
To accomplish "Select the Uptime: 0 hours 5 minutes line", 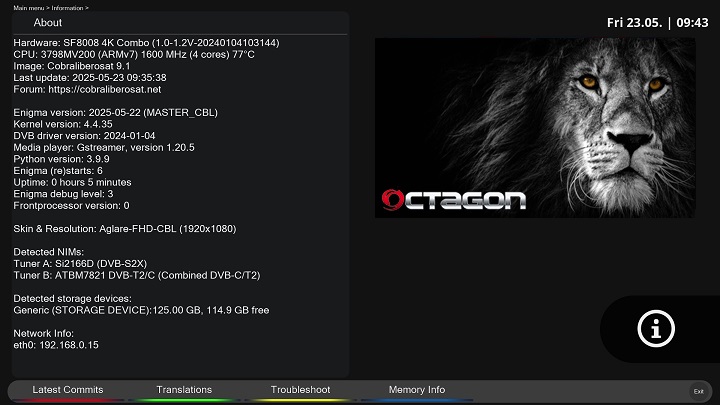I will (x=73, y=182).
